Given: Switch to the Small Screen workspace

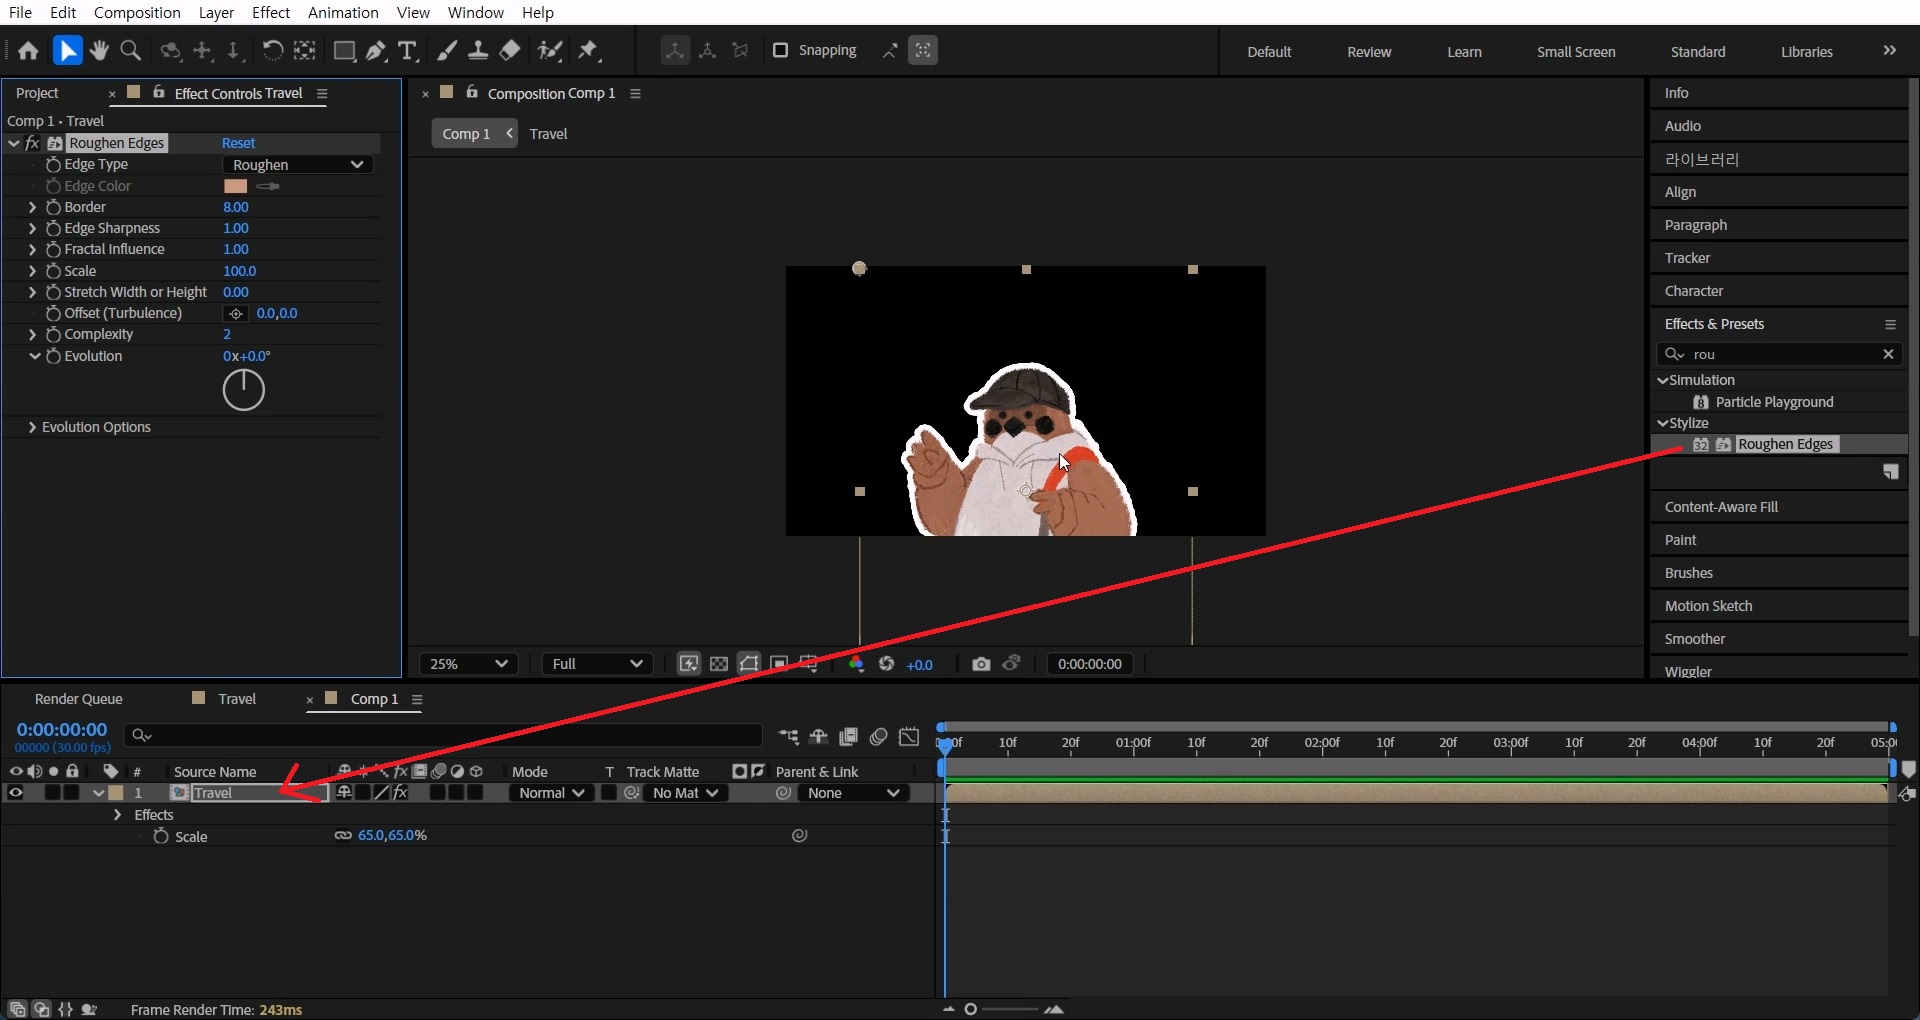Looking at the screenshot, I should (1576, 52).
